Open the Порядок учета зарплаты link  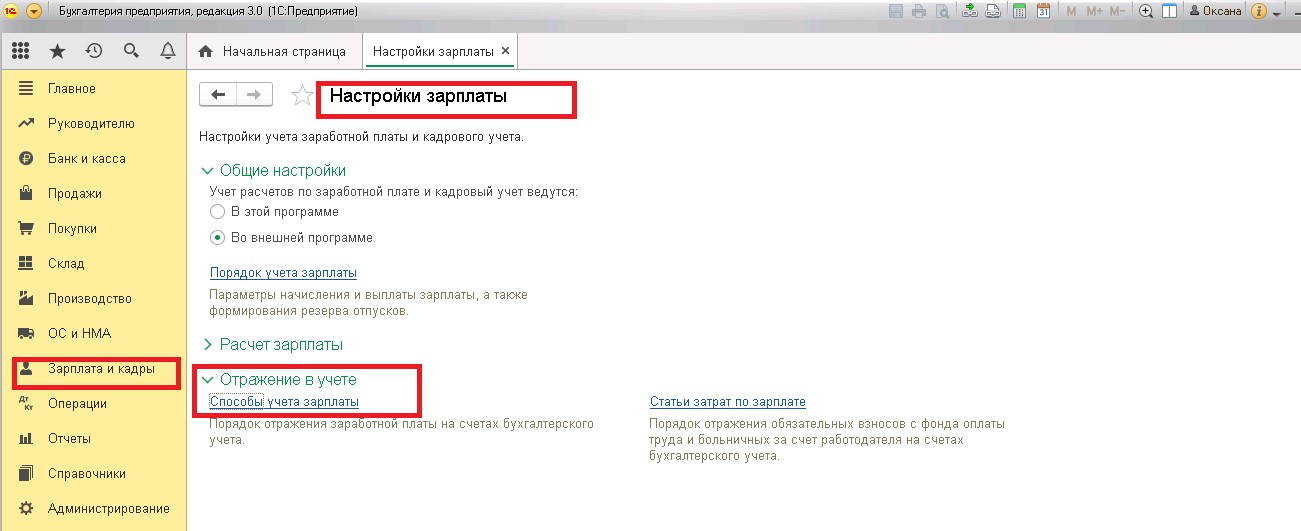(x=283, y=273)
